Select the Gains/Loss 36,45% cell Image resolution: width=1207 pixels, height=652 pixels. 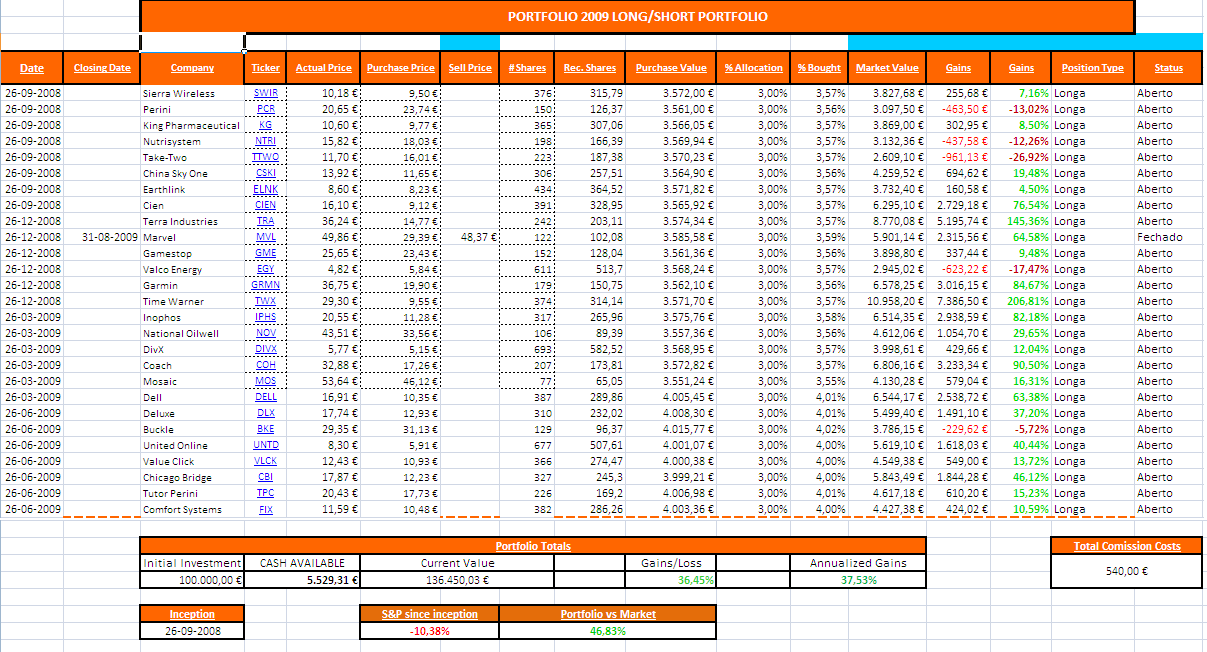[x=671, y=580]
